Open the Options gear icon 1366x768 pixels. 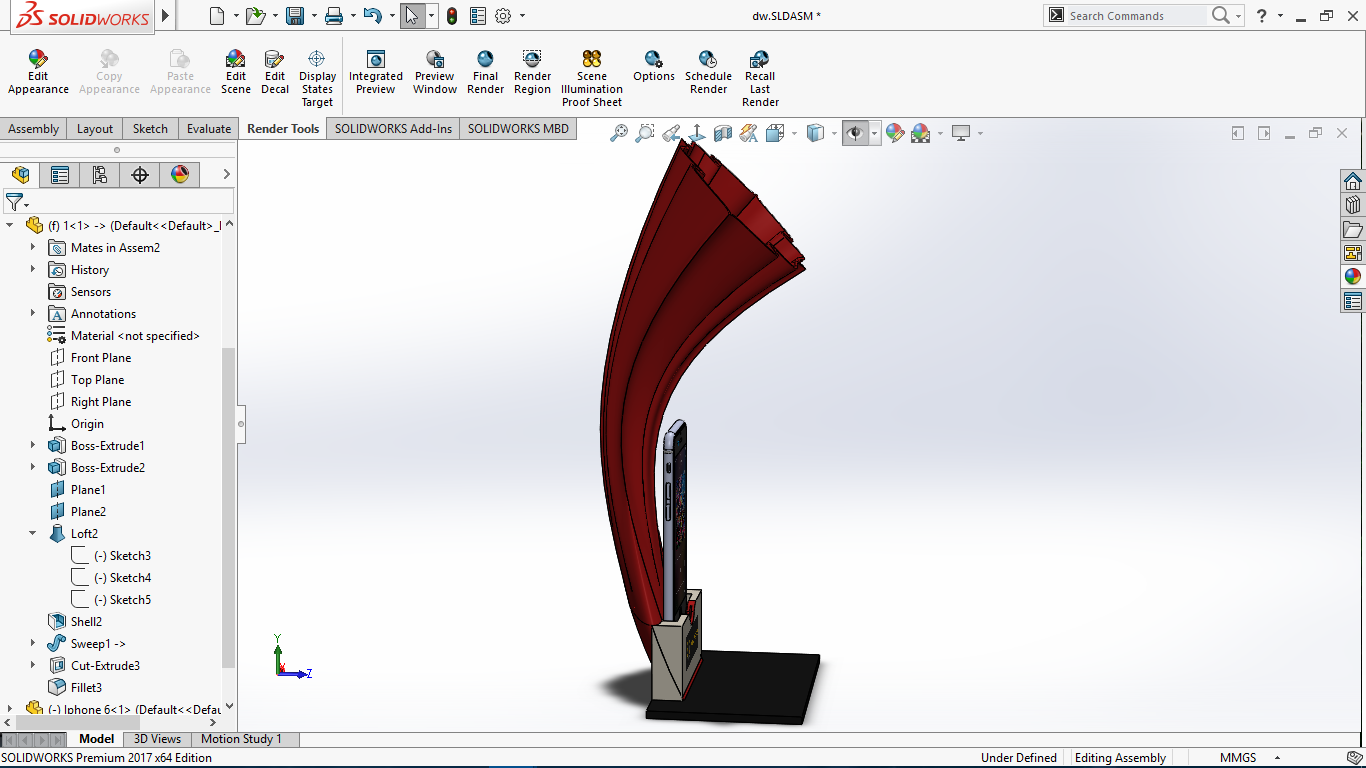click(x=503, y=16)
